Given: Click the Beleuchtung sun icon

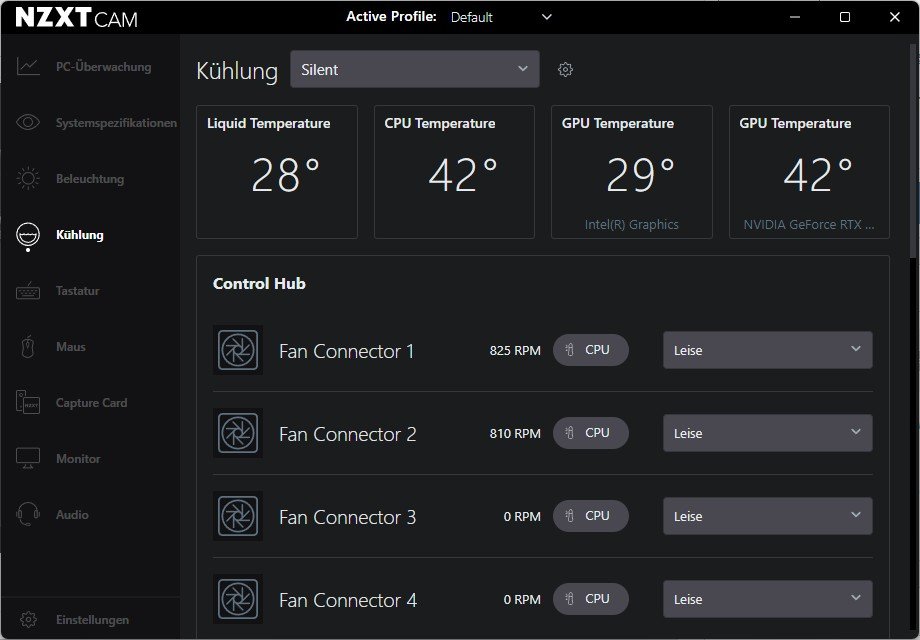Looking at the screenshot, I should point(28,178).
